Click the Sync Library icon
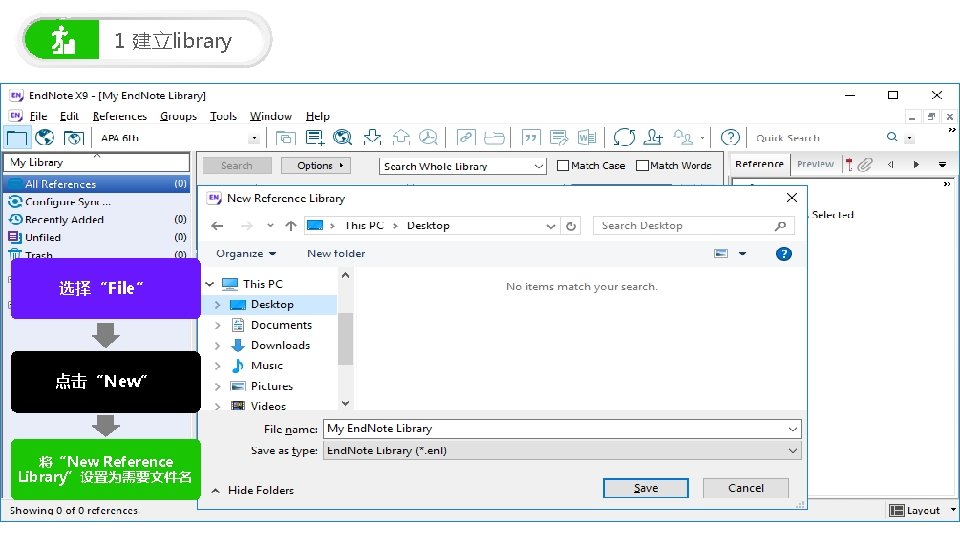The image size is (960, 540). (624, 137)
